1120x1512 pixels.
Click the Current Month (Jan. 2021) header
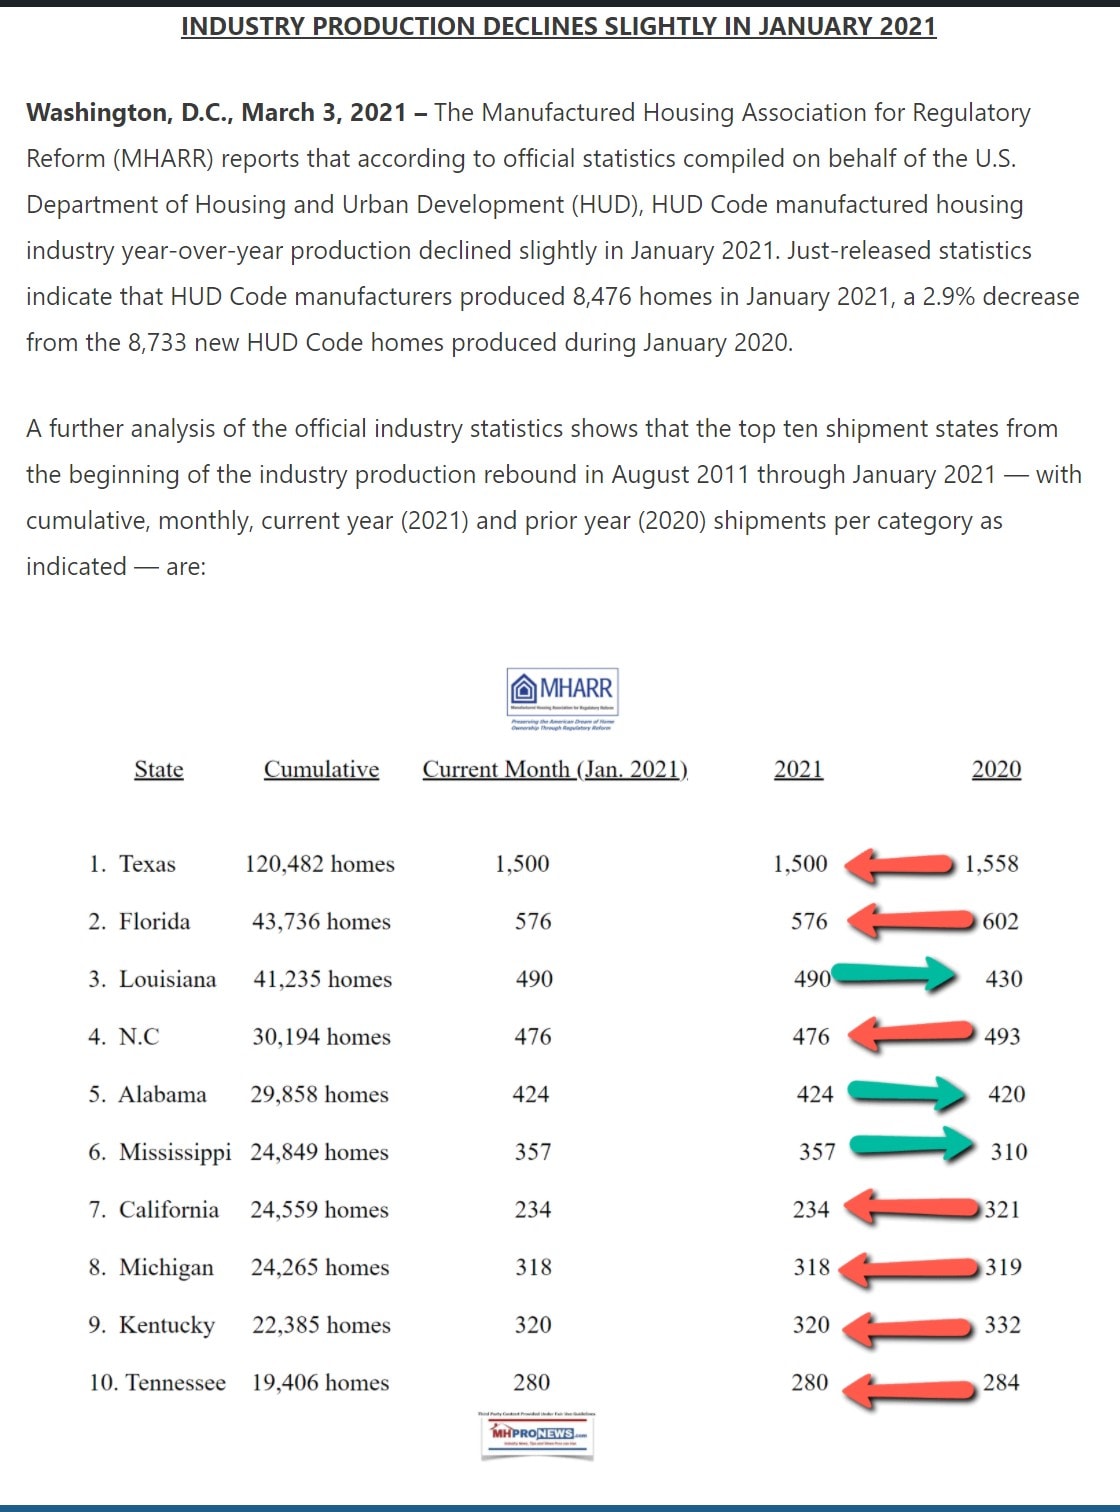[555, 769]
